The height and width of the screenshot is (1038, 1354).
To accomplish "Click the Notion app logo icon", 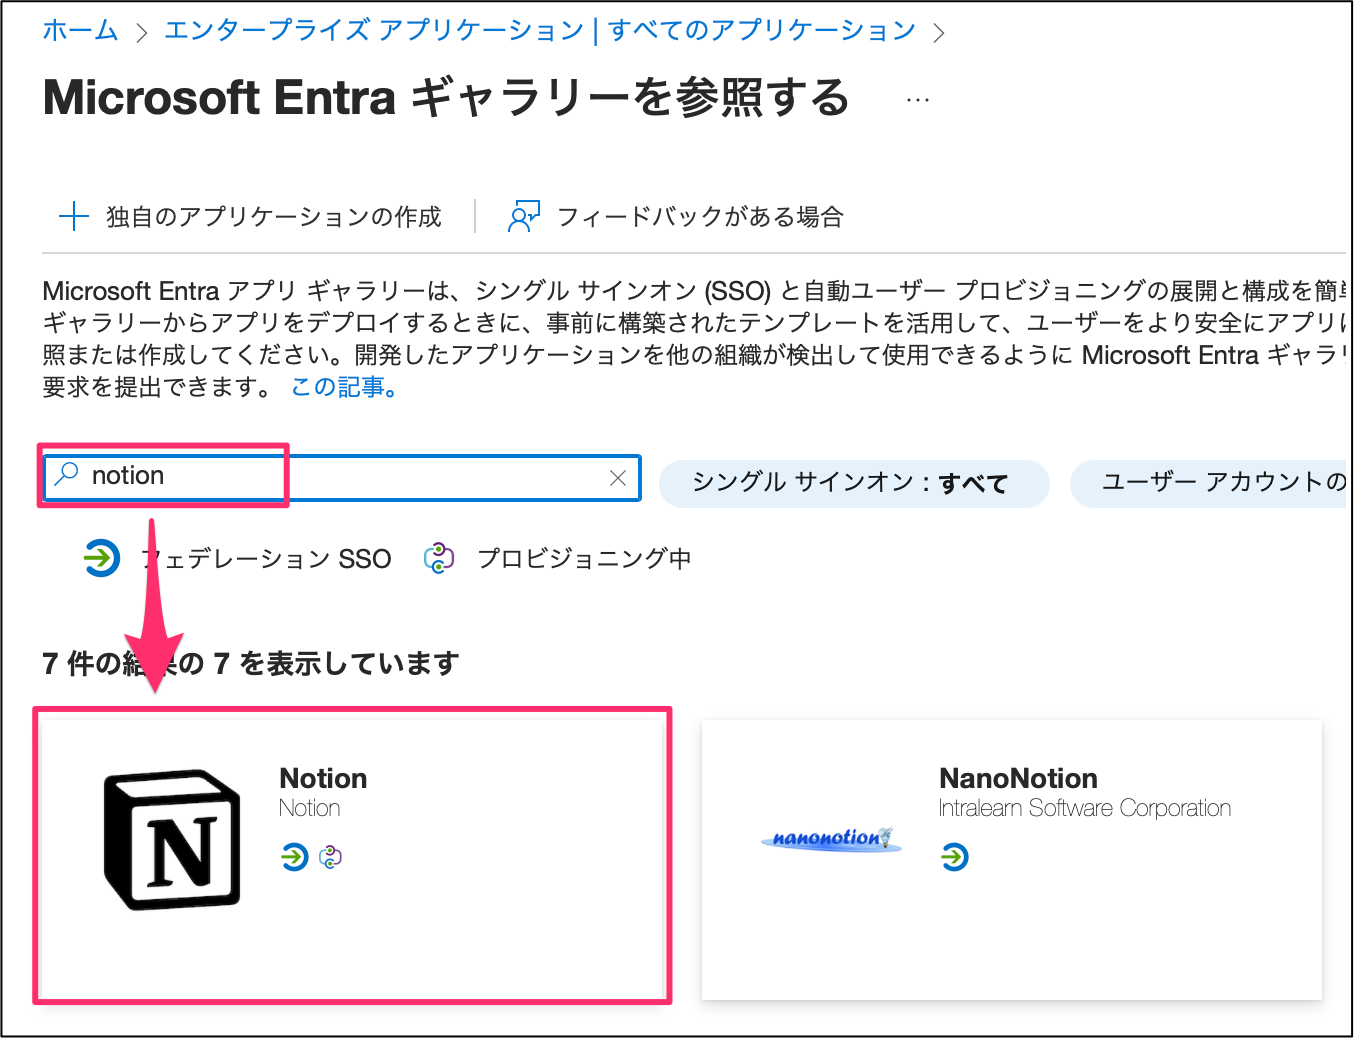I will tap(173, 838).
